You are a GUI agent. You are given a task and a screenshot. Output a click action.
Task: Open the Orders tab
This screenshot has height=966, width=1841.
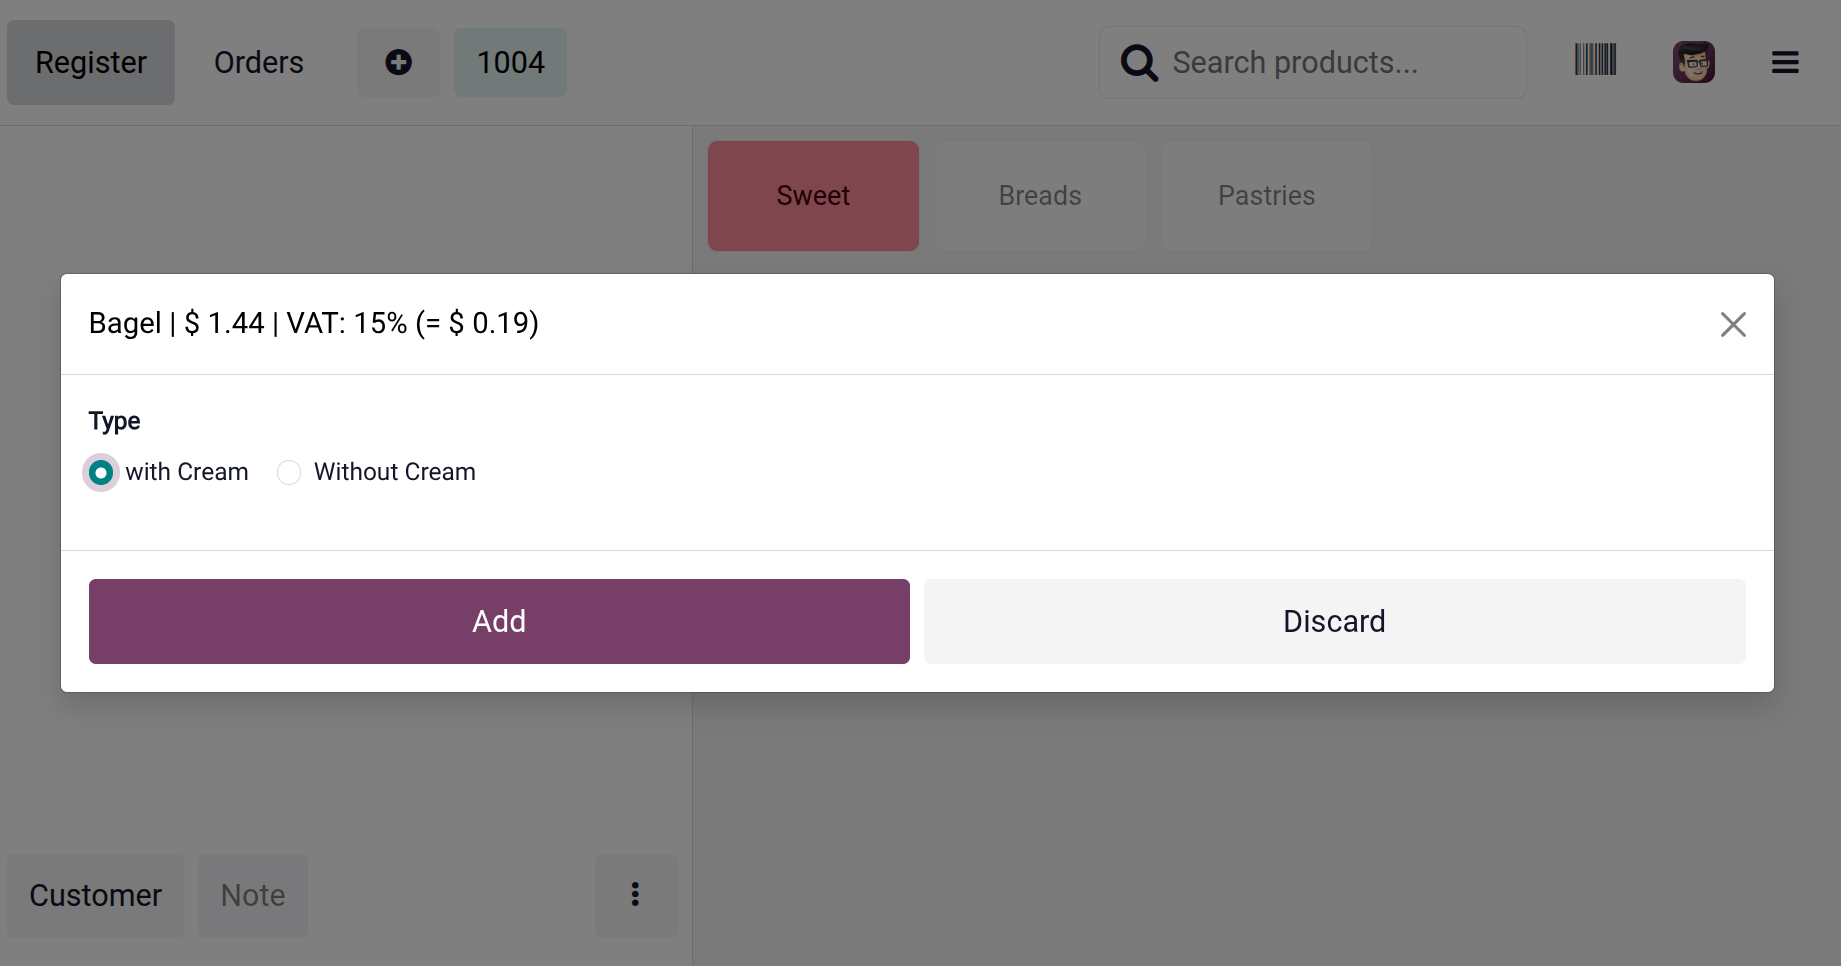pyautogui.click(x=259, y=63)
